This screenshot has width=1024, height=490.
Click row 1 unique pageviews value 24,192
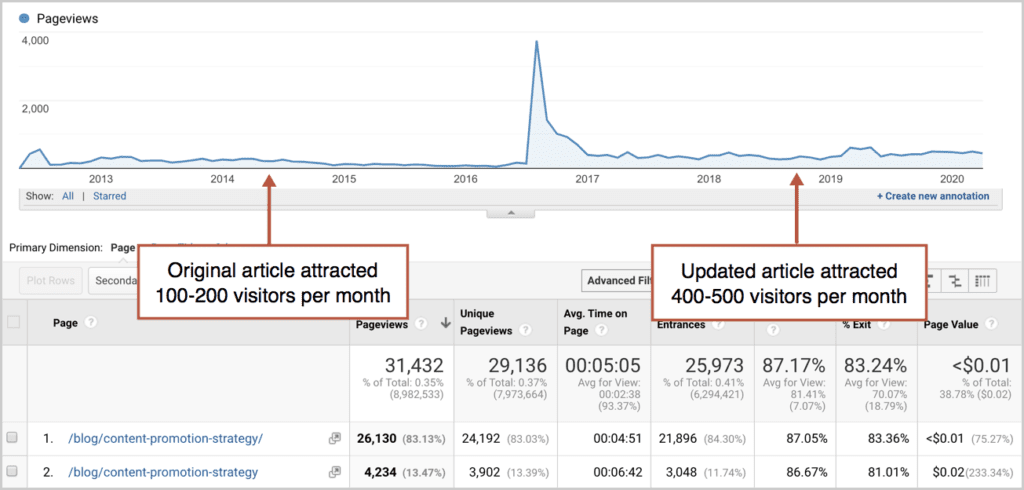pyautogui.click(x=480, y=439)
